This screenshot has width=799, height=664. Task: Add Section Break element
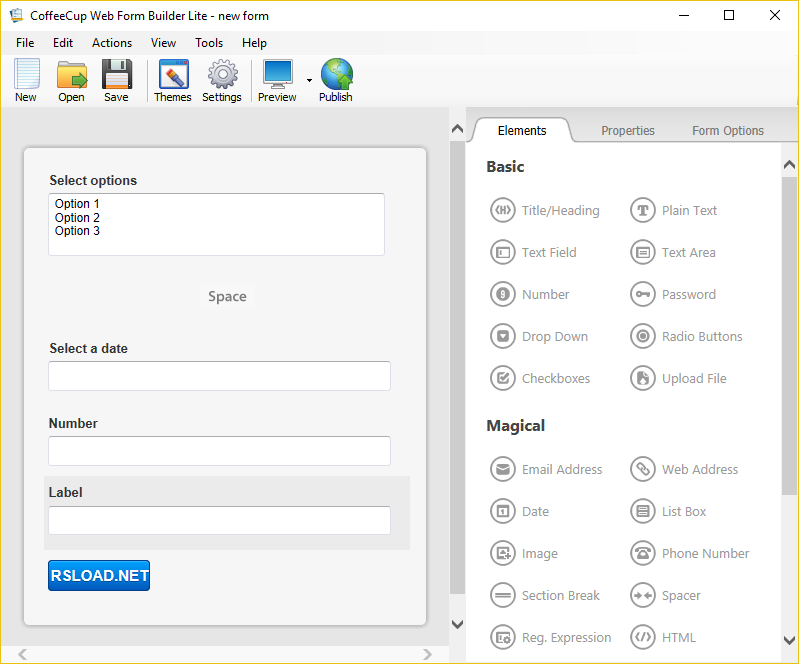pyautogui.click(x=545, y=596)
